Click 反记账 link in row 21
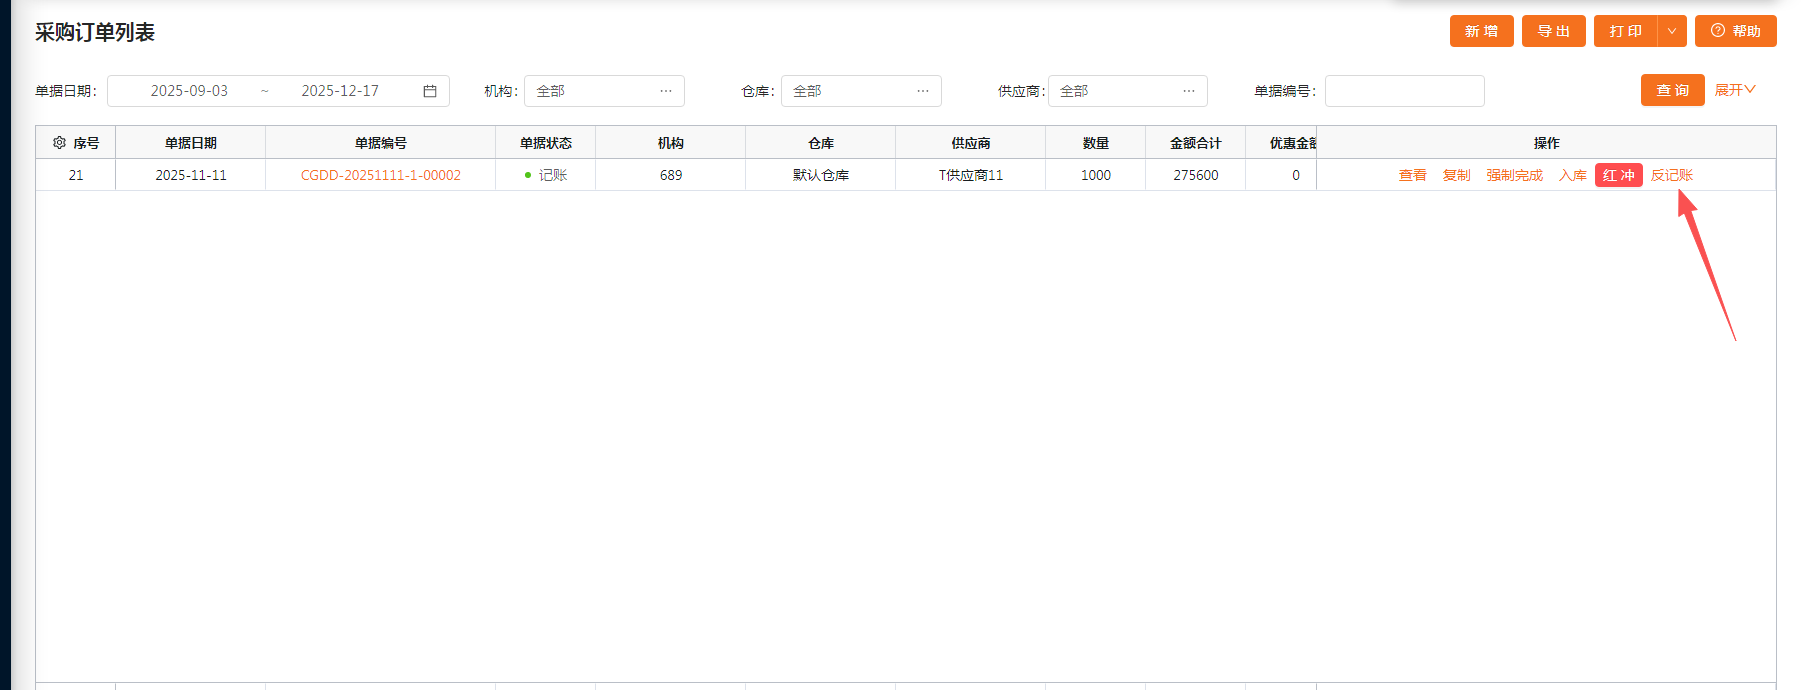The image size is (1801, 690). [x=1672, y=175]
